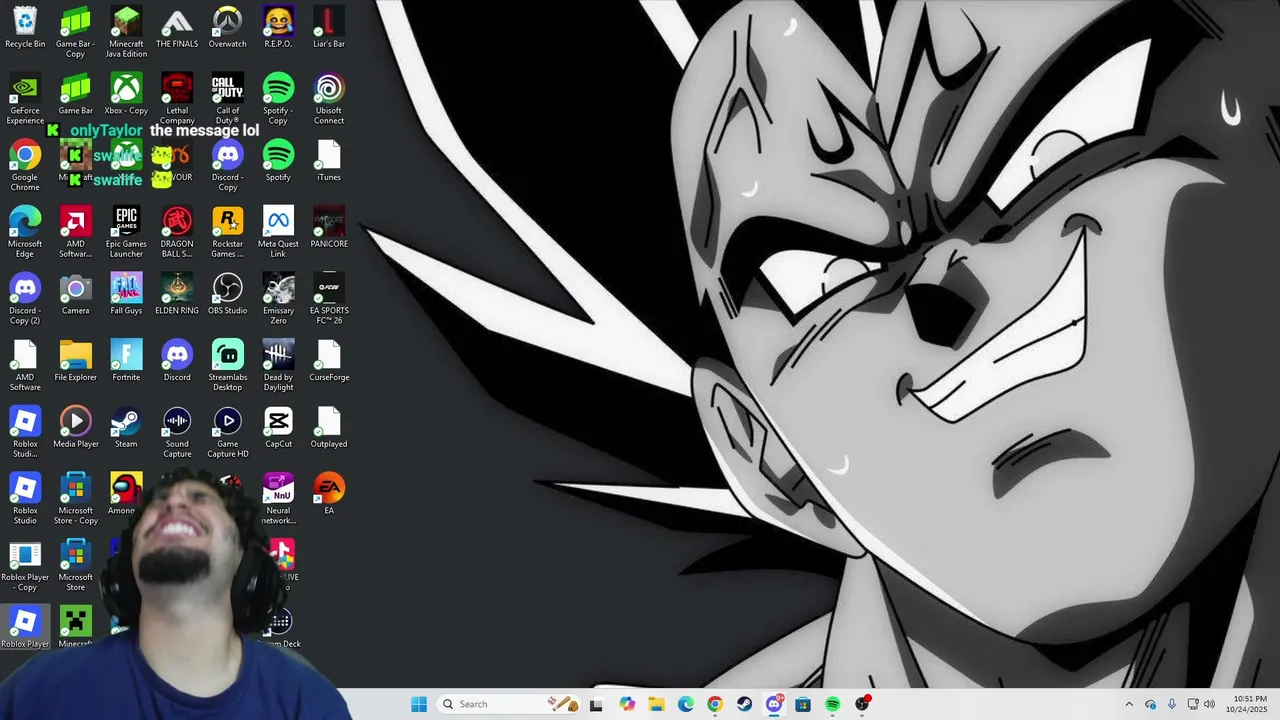This screenshot has height=720, width=1280.
Task: Launch Lethal Company desktop icon
Action: (177, 99)
